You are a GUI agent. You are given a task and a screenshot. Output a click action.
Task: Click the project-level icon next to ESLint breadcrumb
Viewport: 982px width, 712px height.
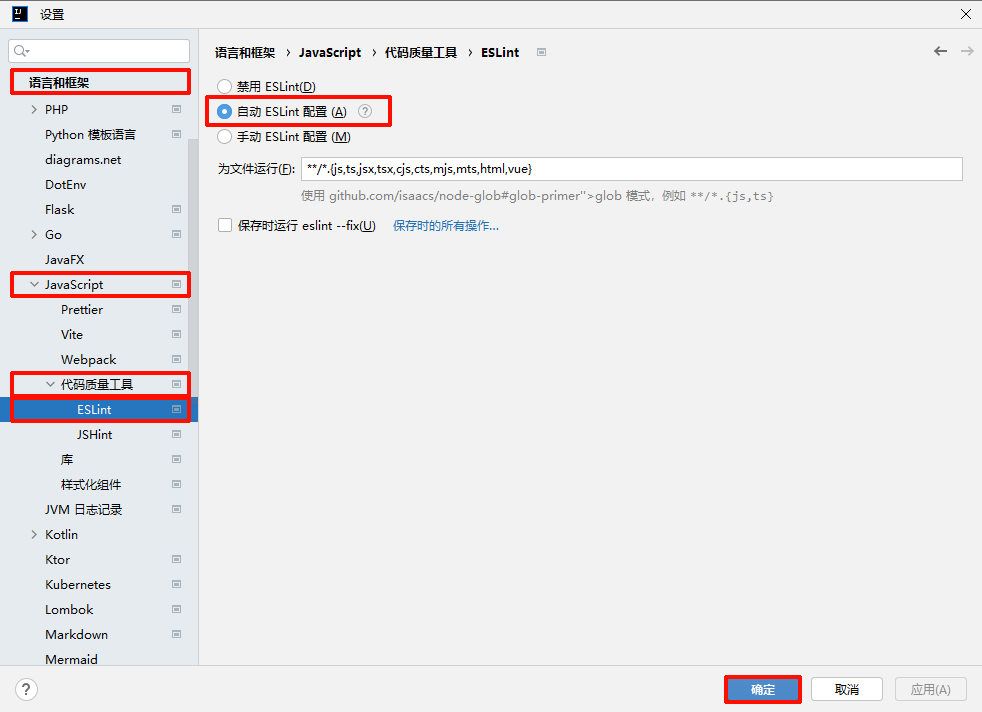pos(541,52)
